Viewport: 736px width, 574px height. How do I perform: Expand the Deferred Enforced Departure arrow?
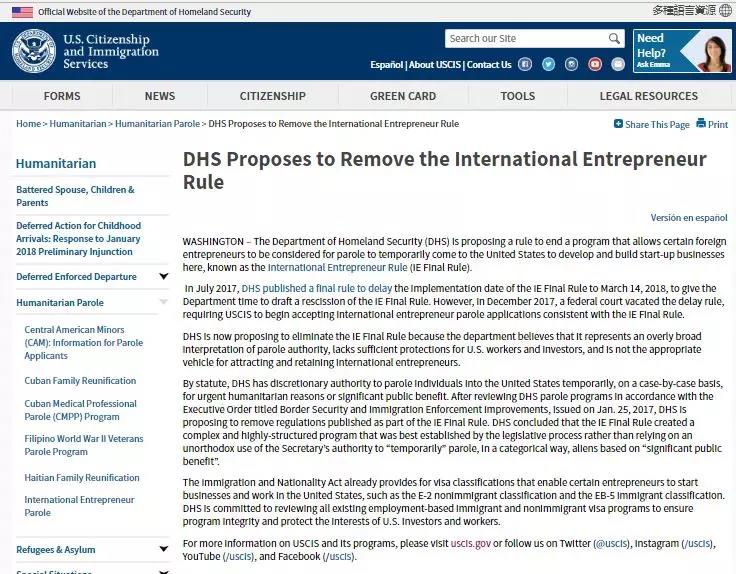coord(163,276)
